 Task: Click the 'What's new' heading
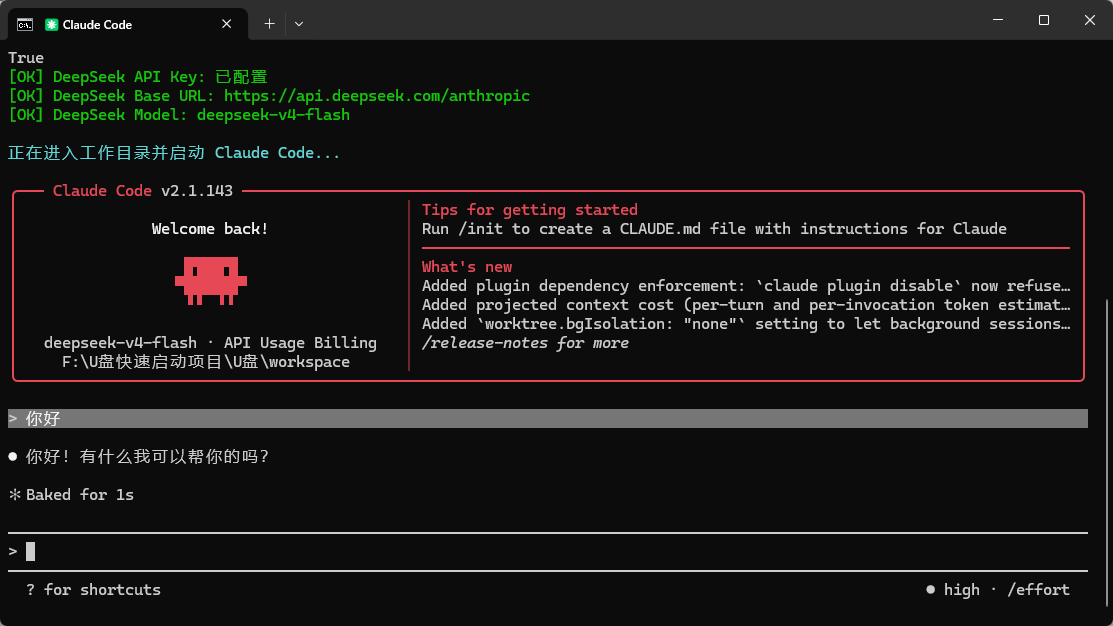tap(467, 267)
